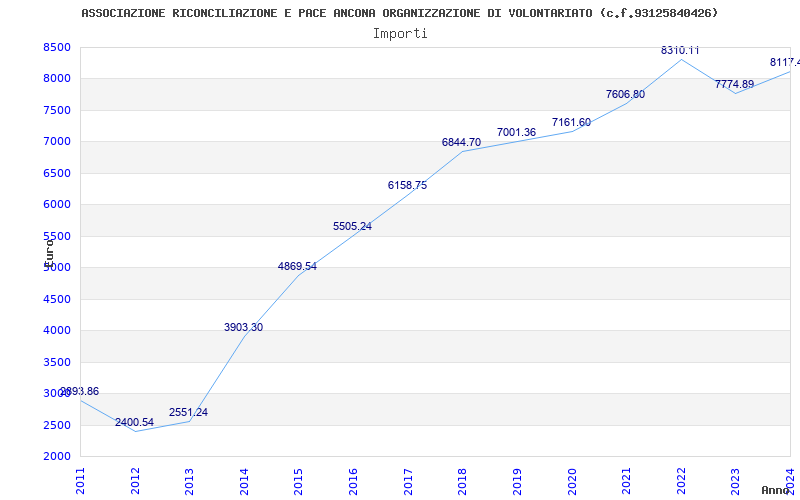This screenshot has width=800, height=500.
Task: Click the y-axis tick 7000
Action: click(57, 141)
